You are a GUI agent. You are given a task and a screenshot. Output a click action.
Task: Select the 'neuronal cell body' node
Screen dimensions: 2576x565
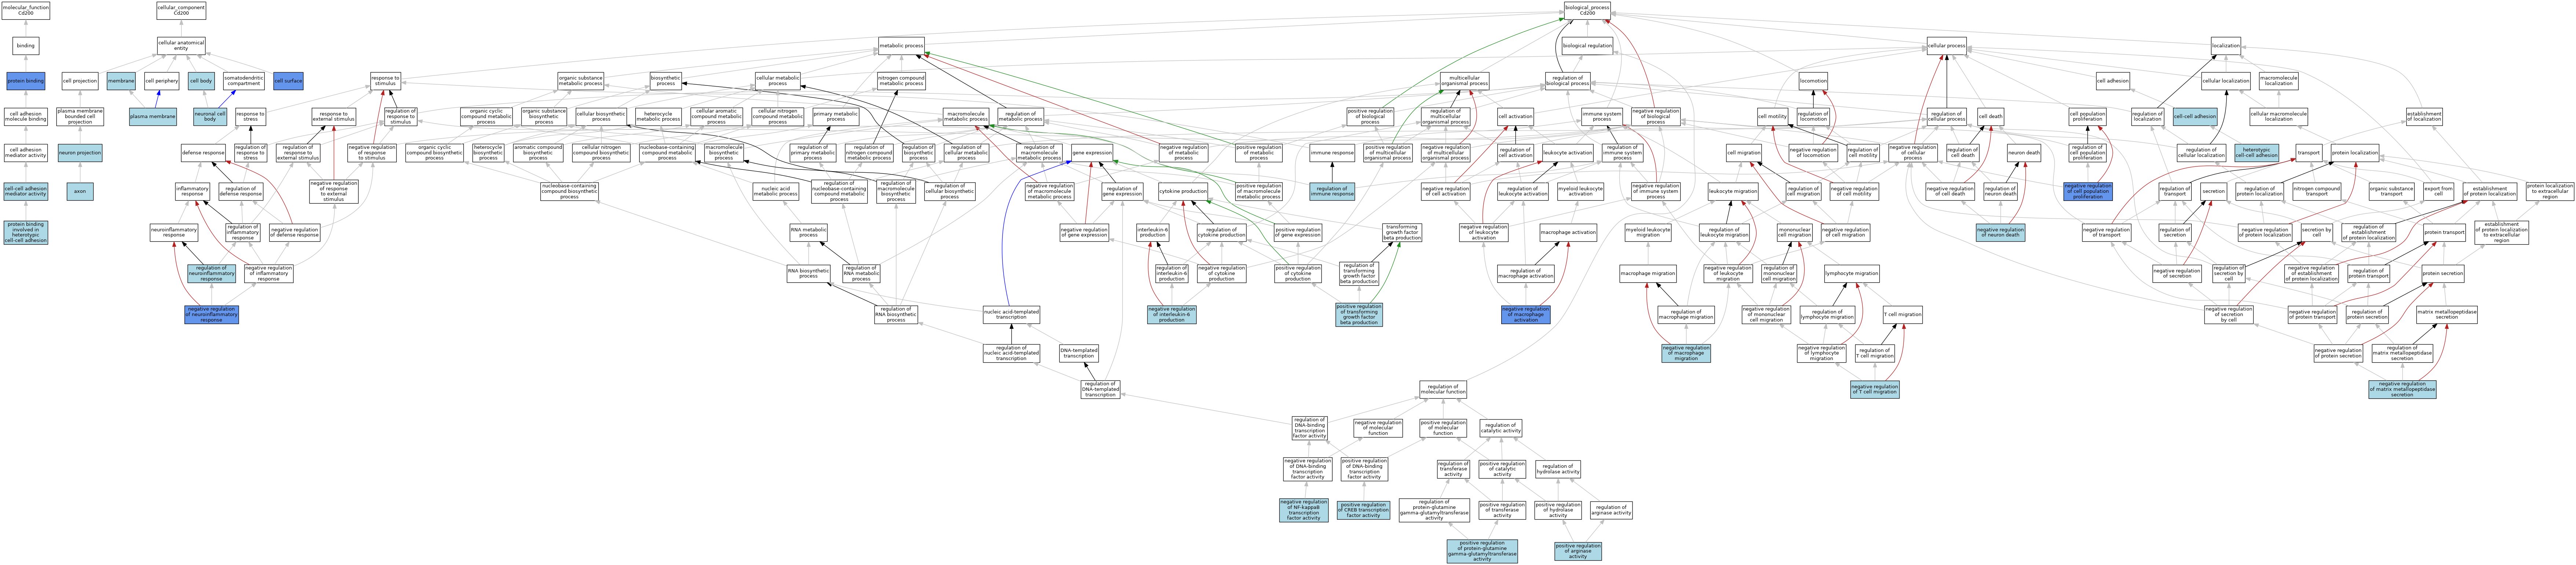click(210, 117)
